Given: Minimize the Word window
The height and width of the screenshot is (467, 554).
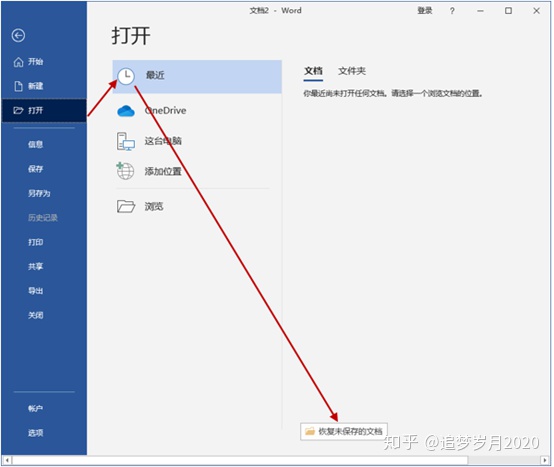Looking at the screenshot, I should coord(480,11).
